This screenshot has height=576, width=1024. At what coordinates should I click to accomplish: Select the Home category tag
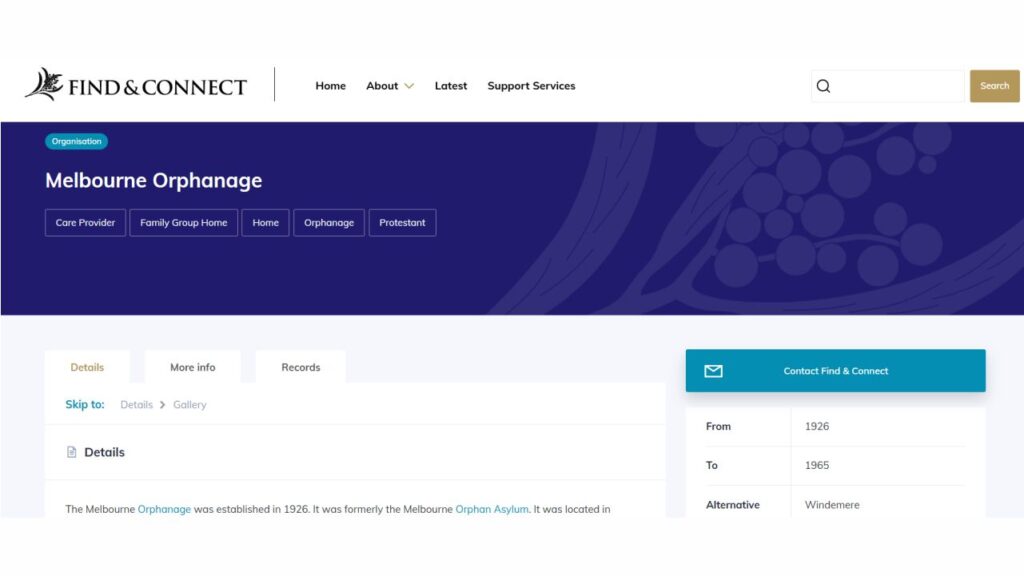265,223
